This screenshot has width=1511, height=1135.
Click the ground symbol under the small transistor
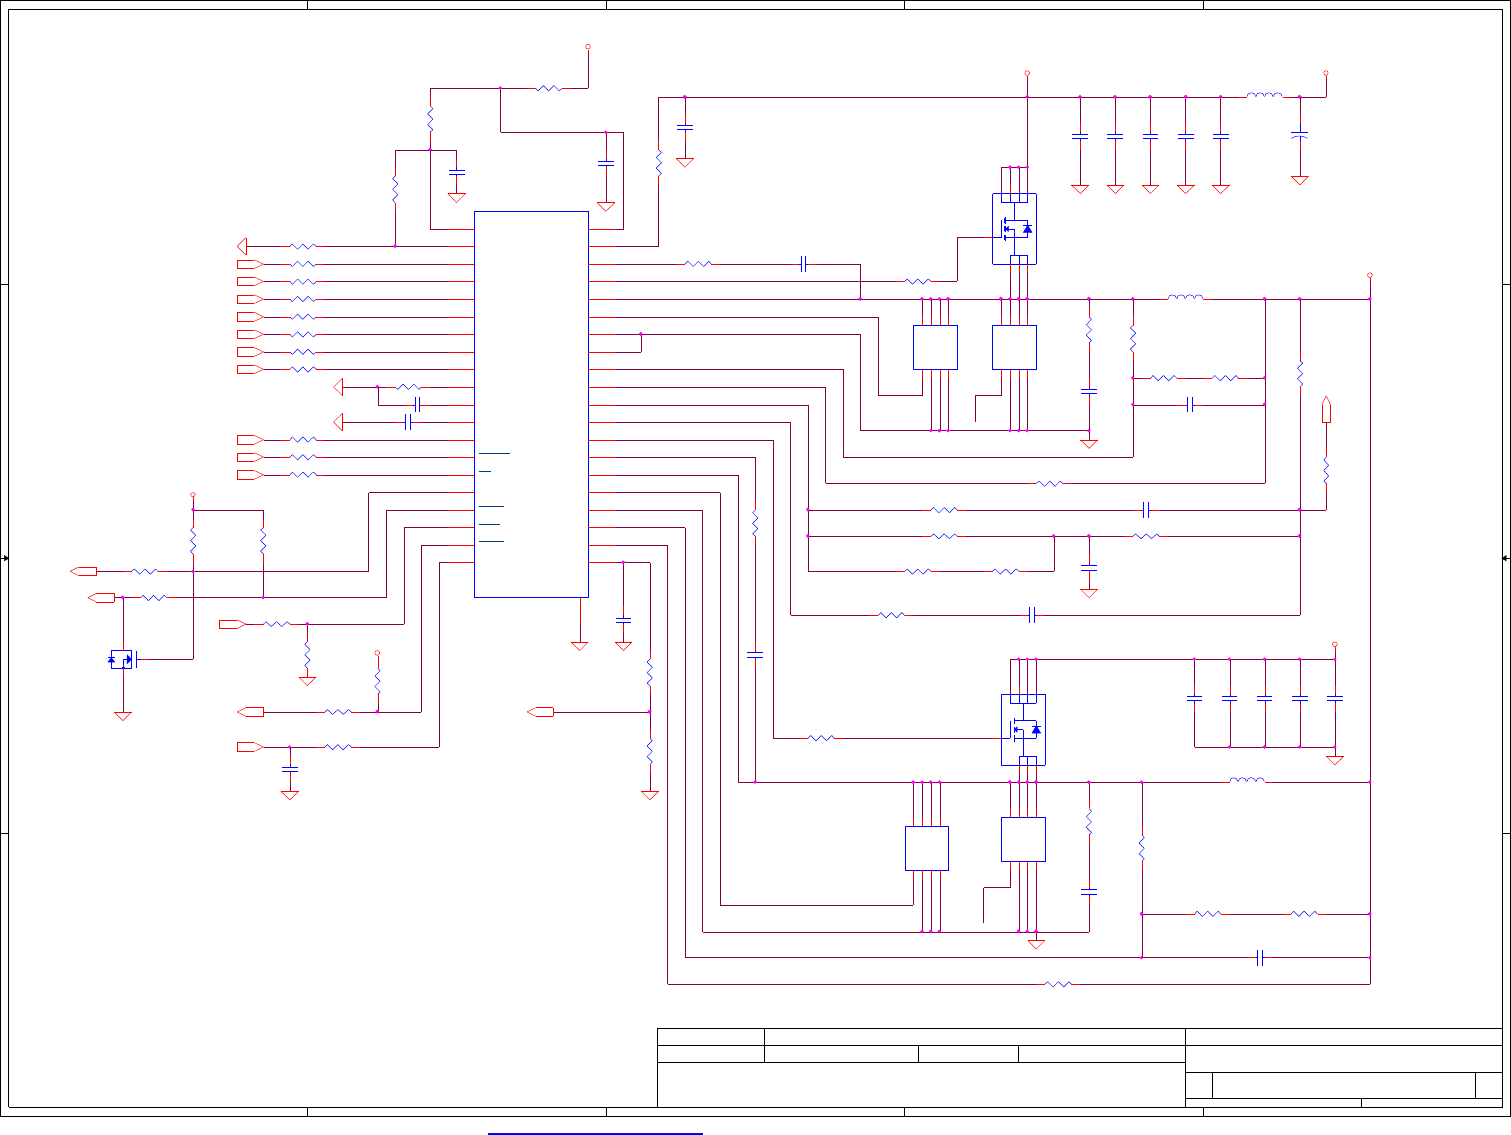[122, 716]
